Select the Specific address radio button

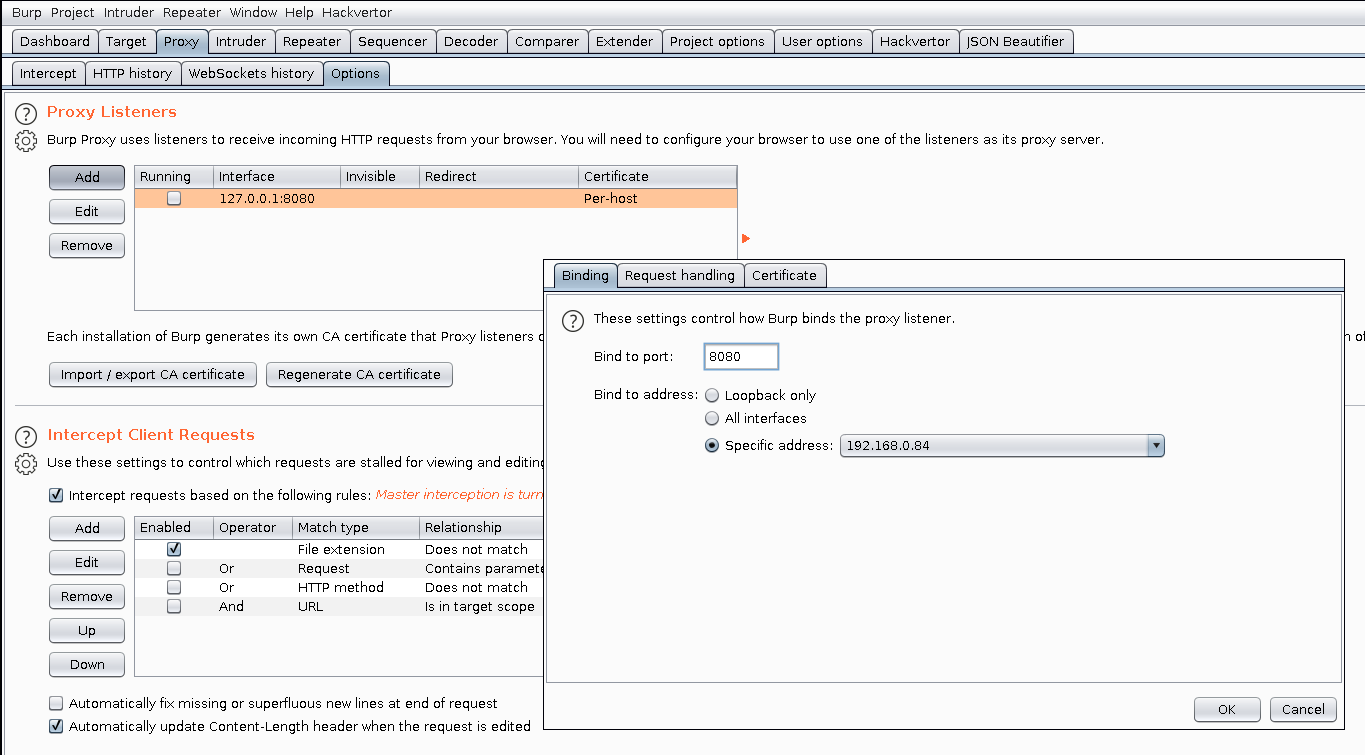tap(712, 445)
